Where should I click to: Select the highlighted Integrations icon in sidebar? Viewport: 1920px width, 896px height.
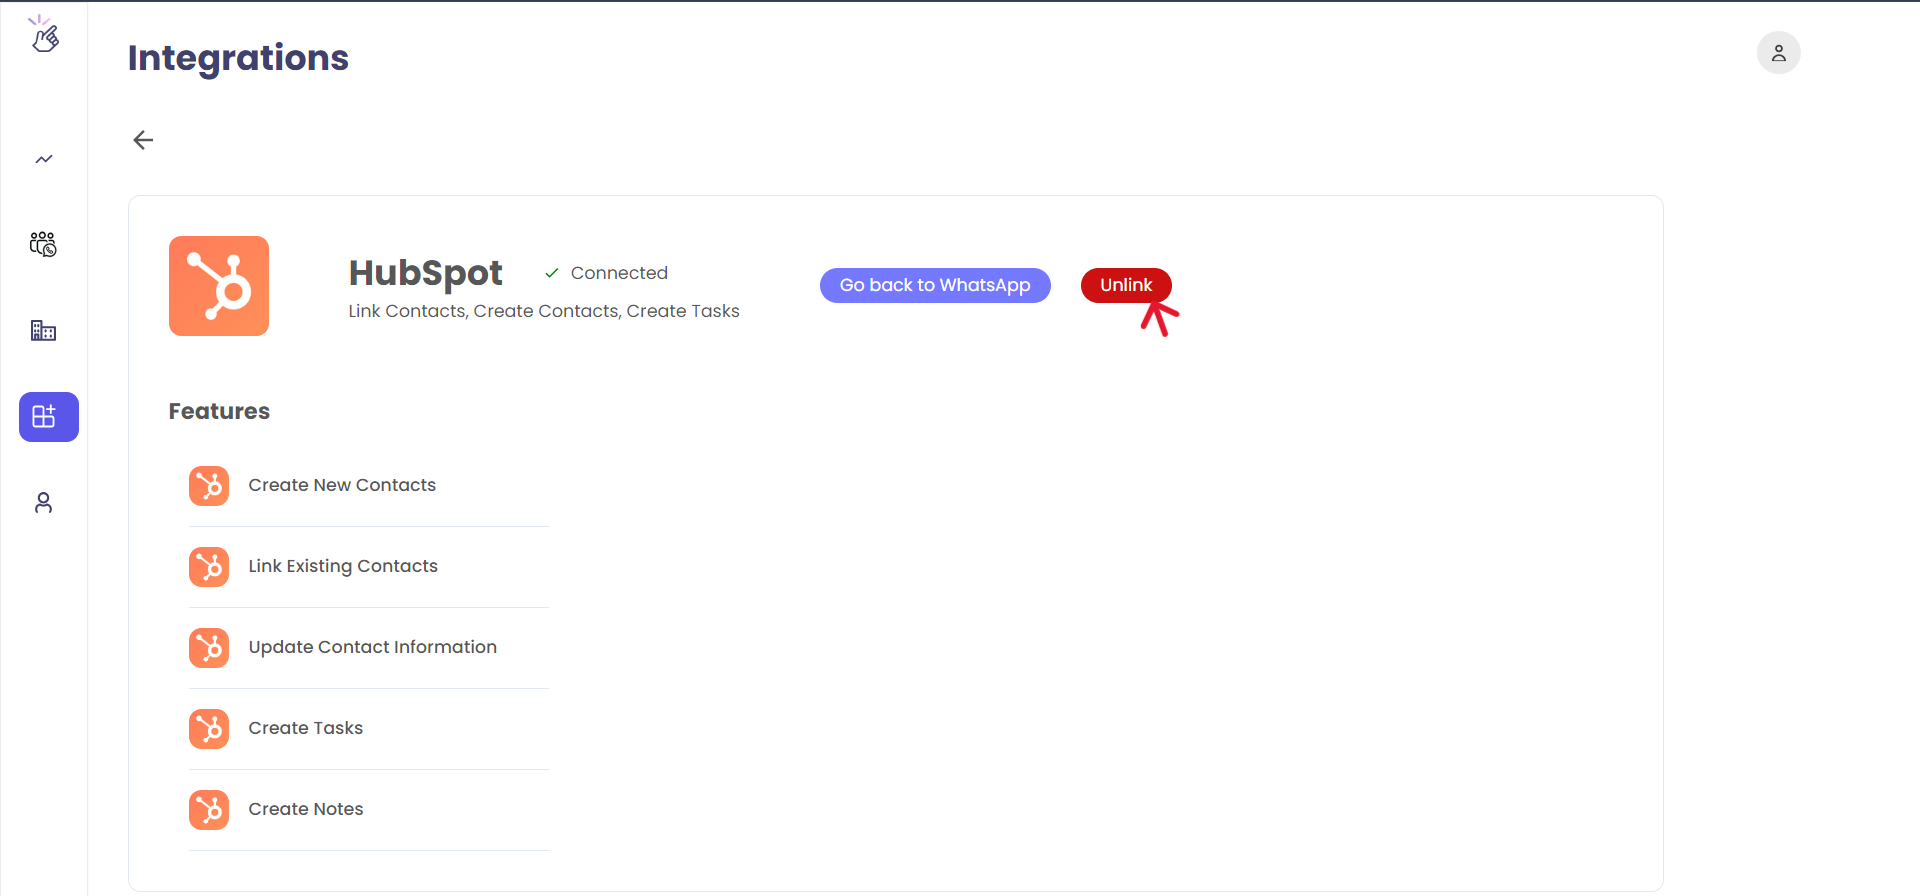[x=49, y=417]
